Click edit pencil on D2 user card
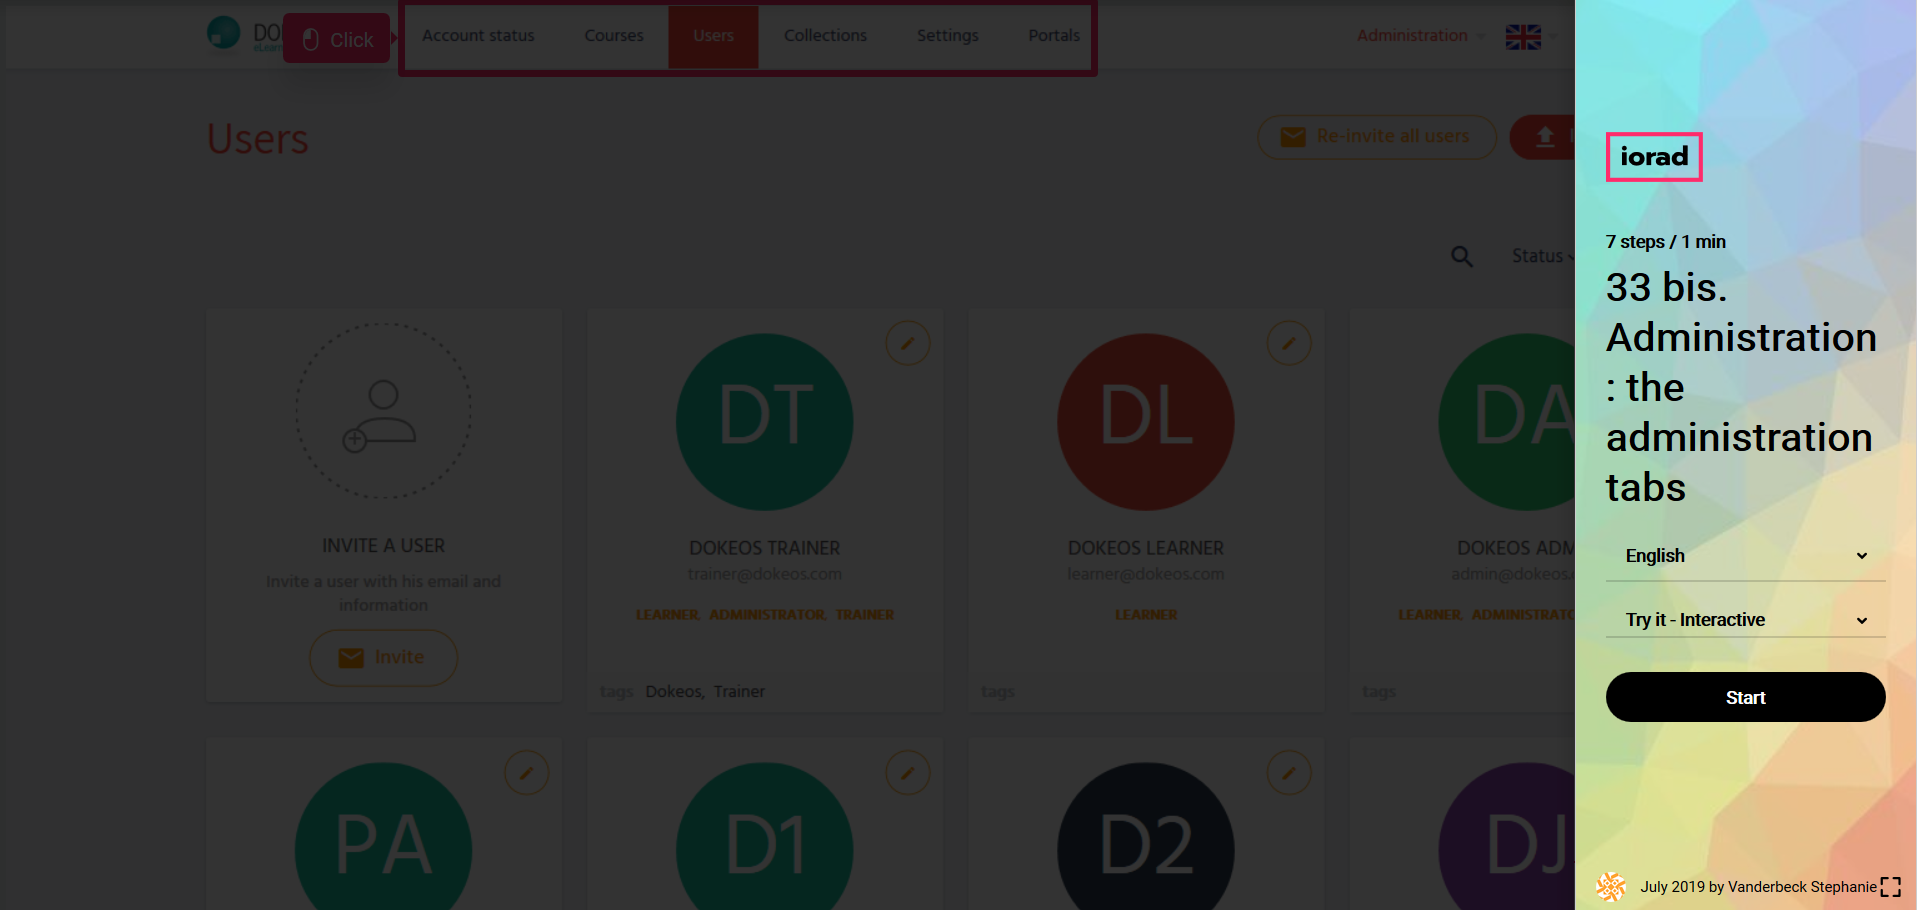Viewport: 1917px width, 910px height. 1288,773
